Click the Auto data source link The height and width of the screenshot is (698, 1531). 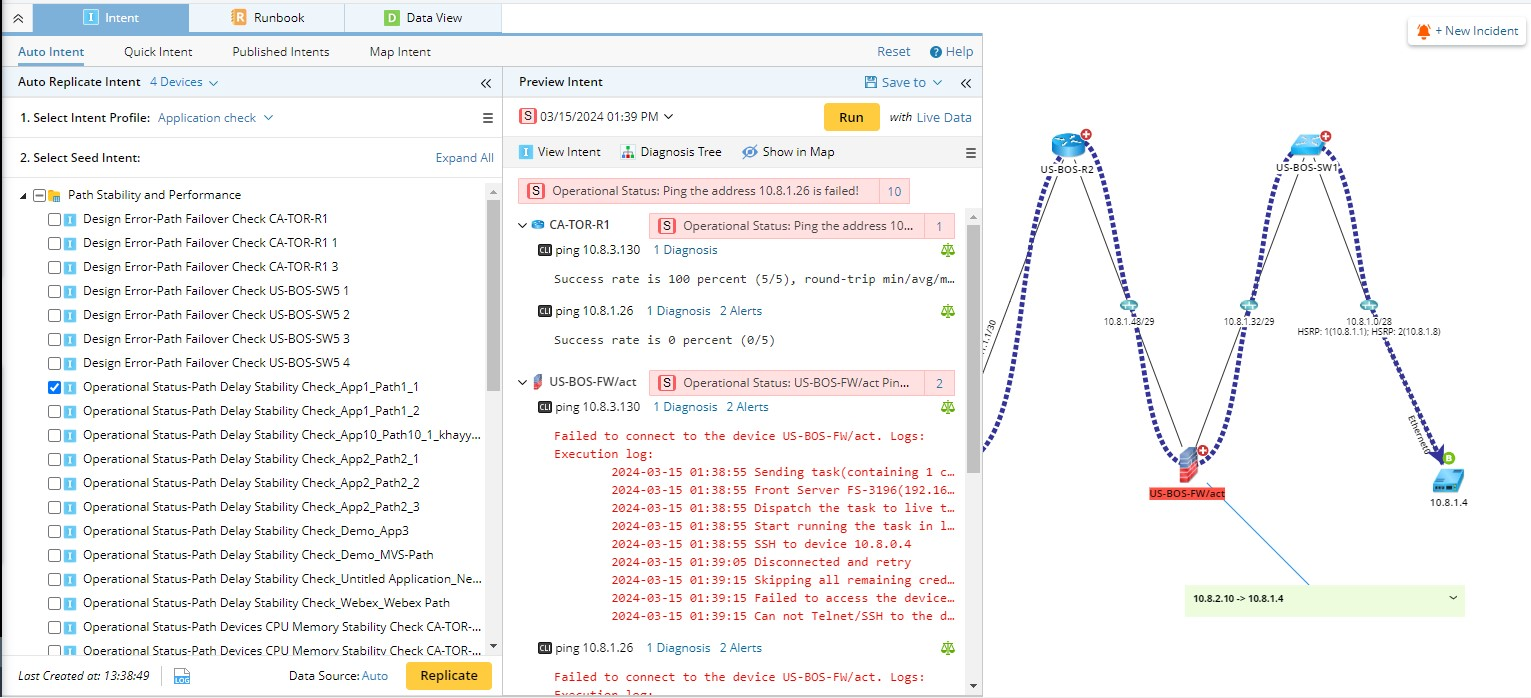[x=375, y=676]
